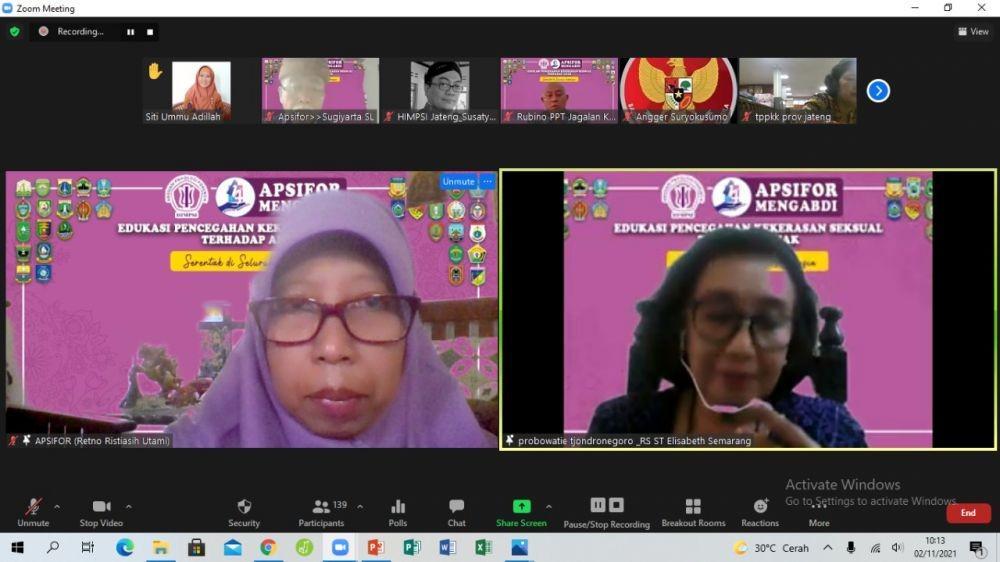Open Windows Start menu

coord(17,547)
